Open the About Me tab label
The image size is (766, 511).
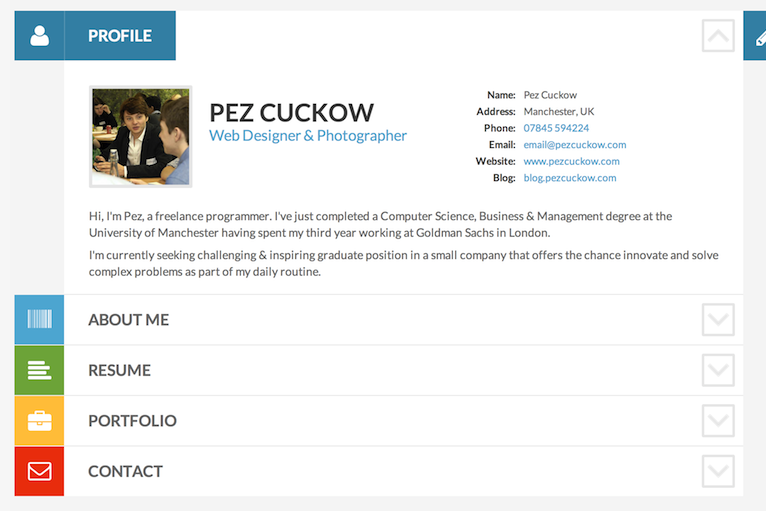(128, 320)
